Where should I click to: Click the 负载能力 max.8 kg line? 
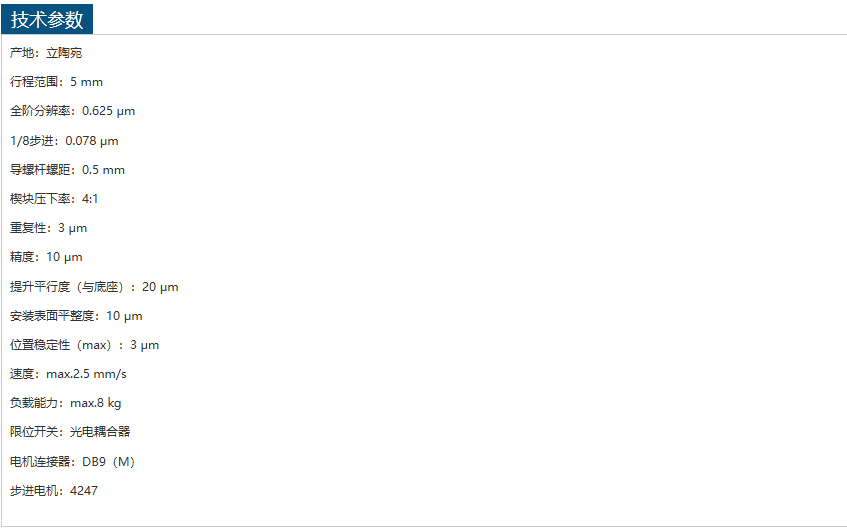[x=66, y=403]
